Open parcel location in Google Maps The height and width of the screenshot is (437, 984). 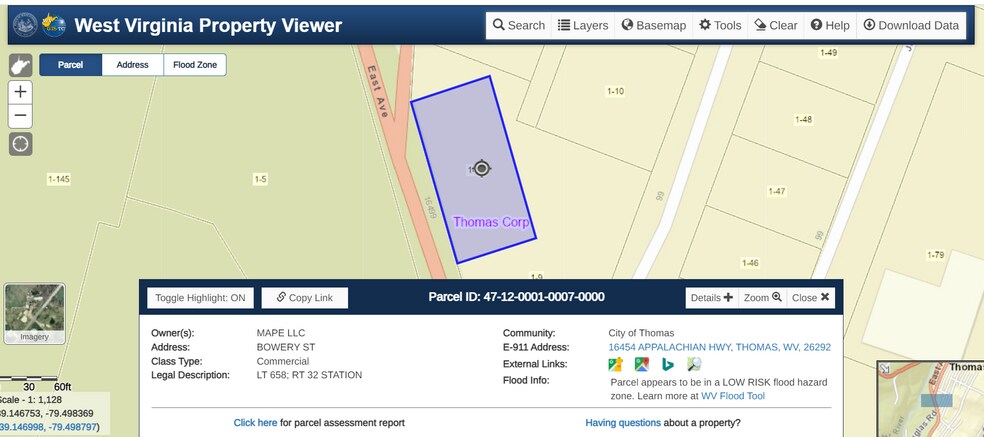641,364
